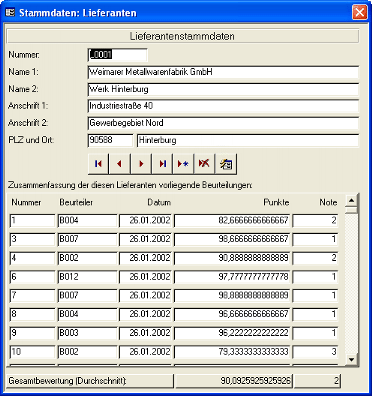Select the Nummer cell with value 1
The image size is (372, 396).
[32, 221]
